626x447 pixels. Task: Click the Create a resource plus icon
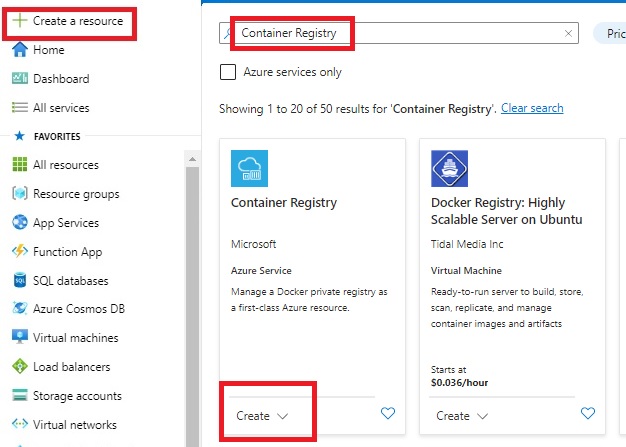click(20, 20)
